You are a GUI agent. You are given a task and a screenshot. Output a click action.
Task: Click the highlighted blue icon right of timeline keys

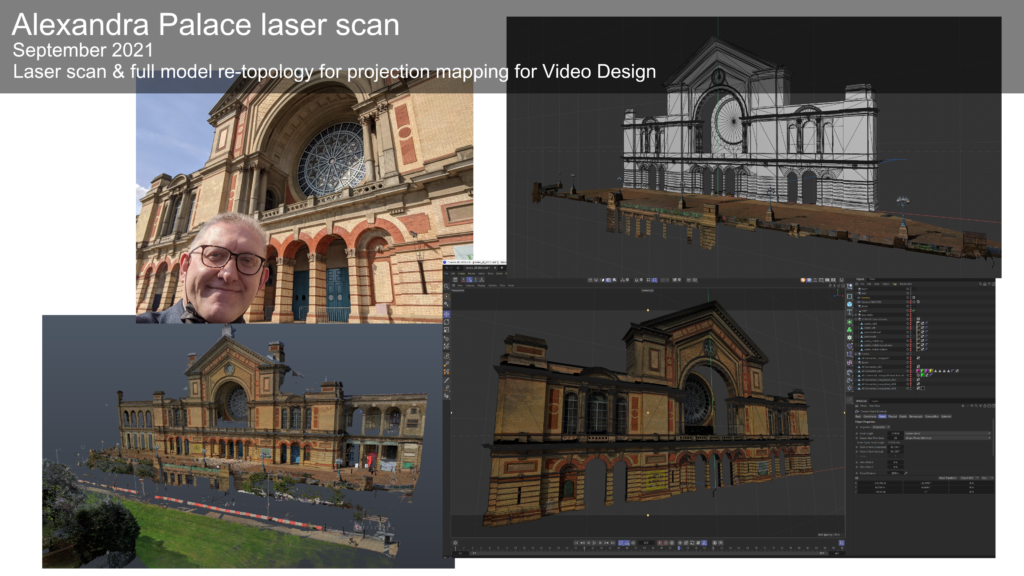coord(704,543)
